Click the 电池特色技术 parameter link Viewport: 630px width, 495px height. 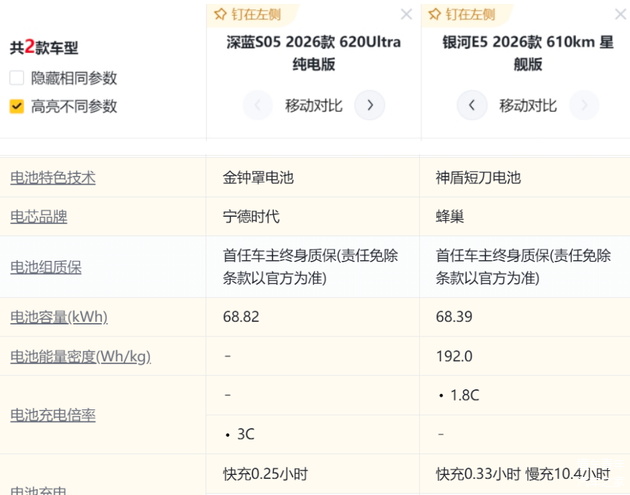click(x=53, y=178)
